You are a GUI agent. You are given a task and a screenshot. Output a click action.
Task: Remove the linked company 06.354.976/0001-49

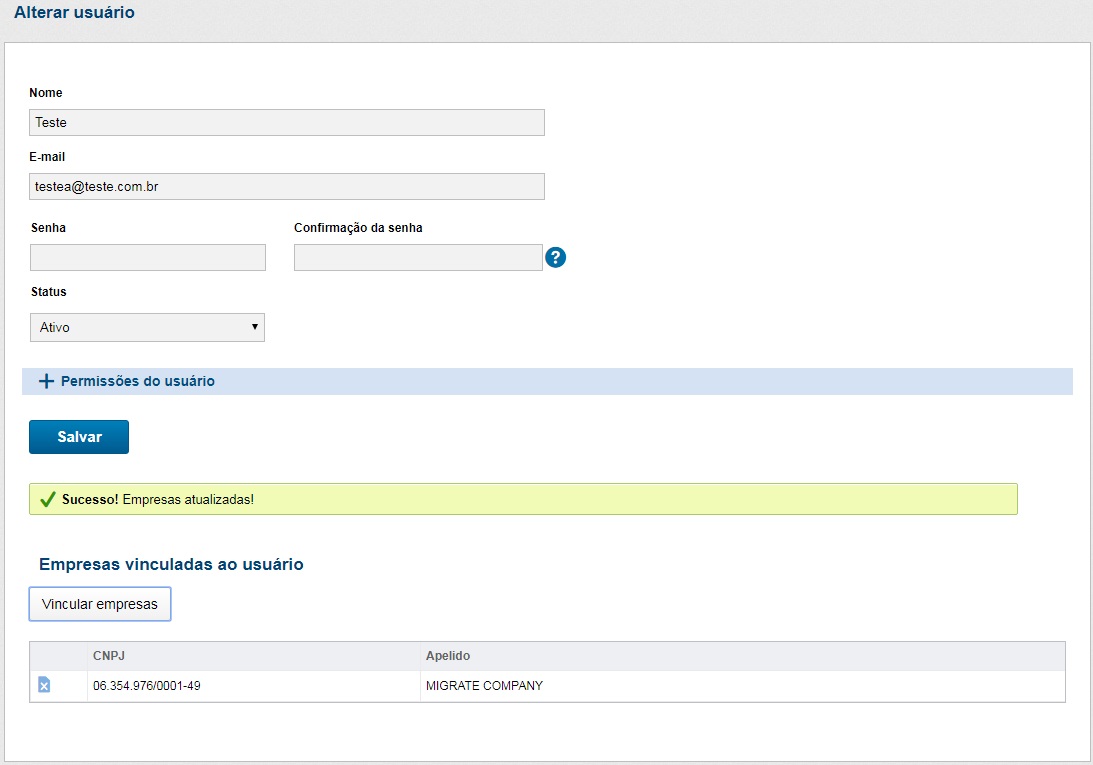(x=44, y=685)
